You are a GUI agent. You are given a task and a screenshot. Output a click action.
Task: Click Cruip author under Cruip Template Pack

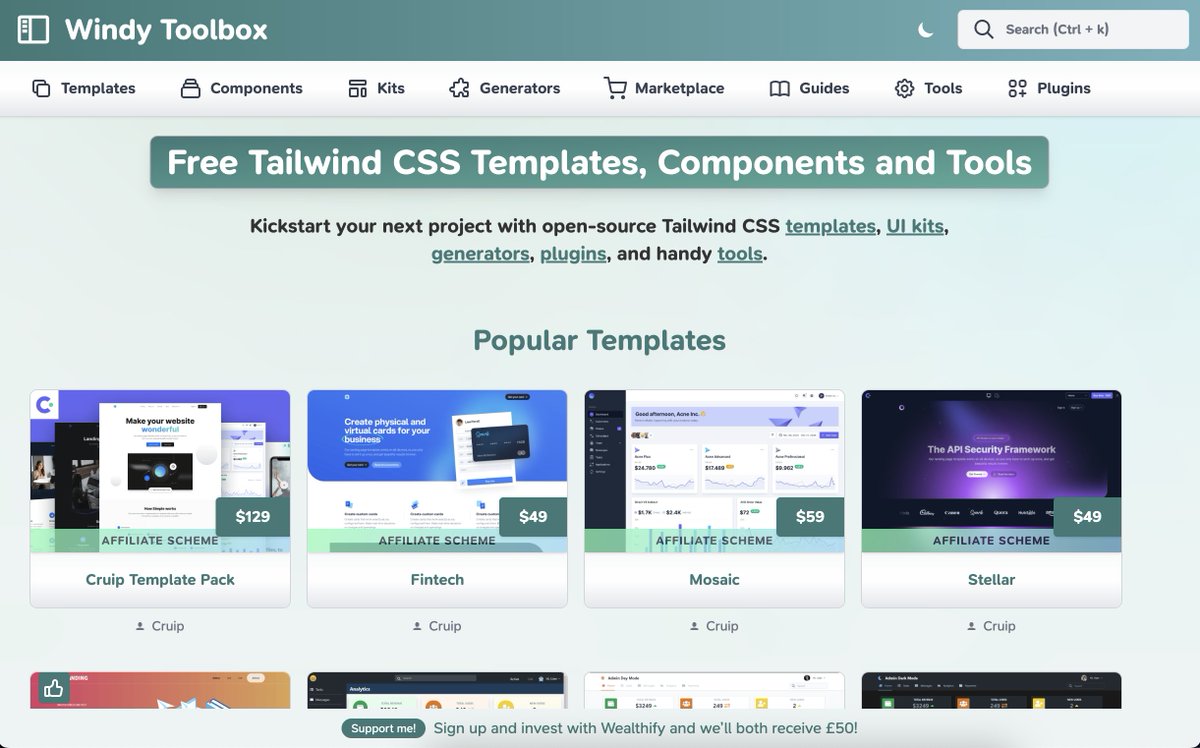(x=160, y=626)
